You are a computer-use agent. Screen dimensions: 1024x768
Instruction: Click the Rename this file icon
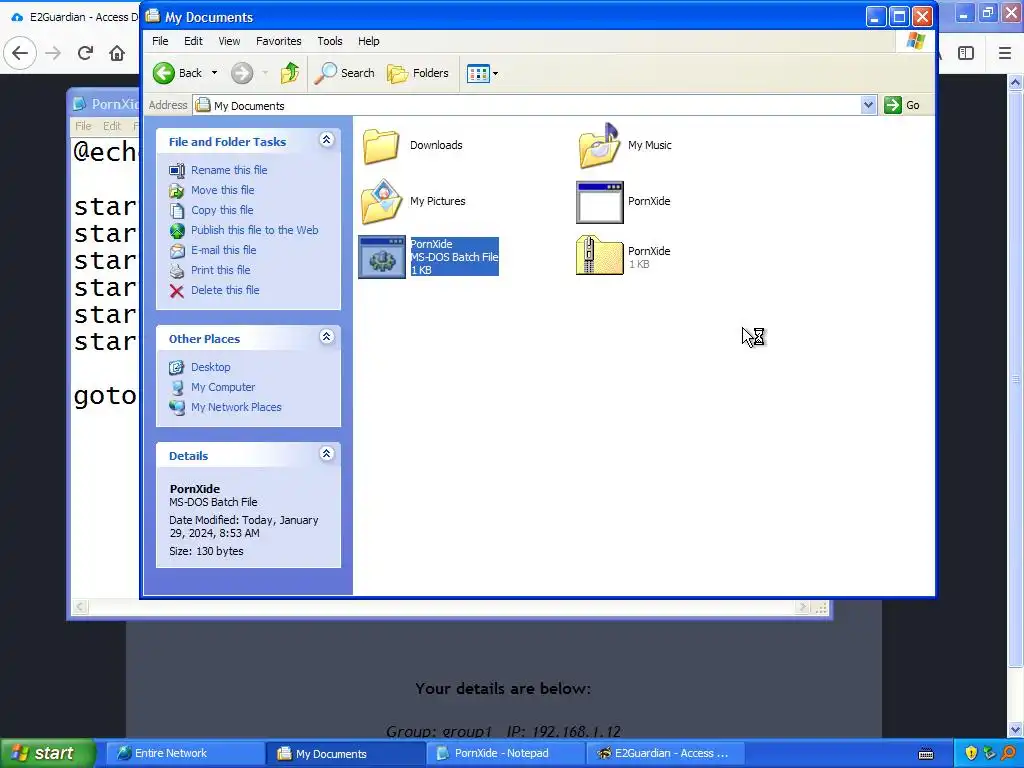tap(177, 170)
